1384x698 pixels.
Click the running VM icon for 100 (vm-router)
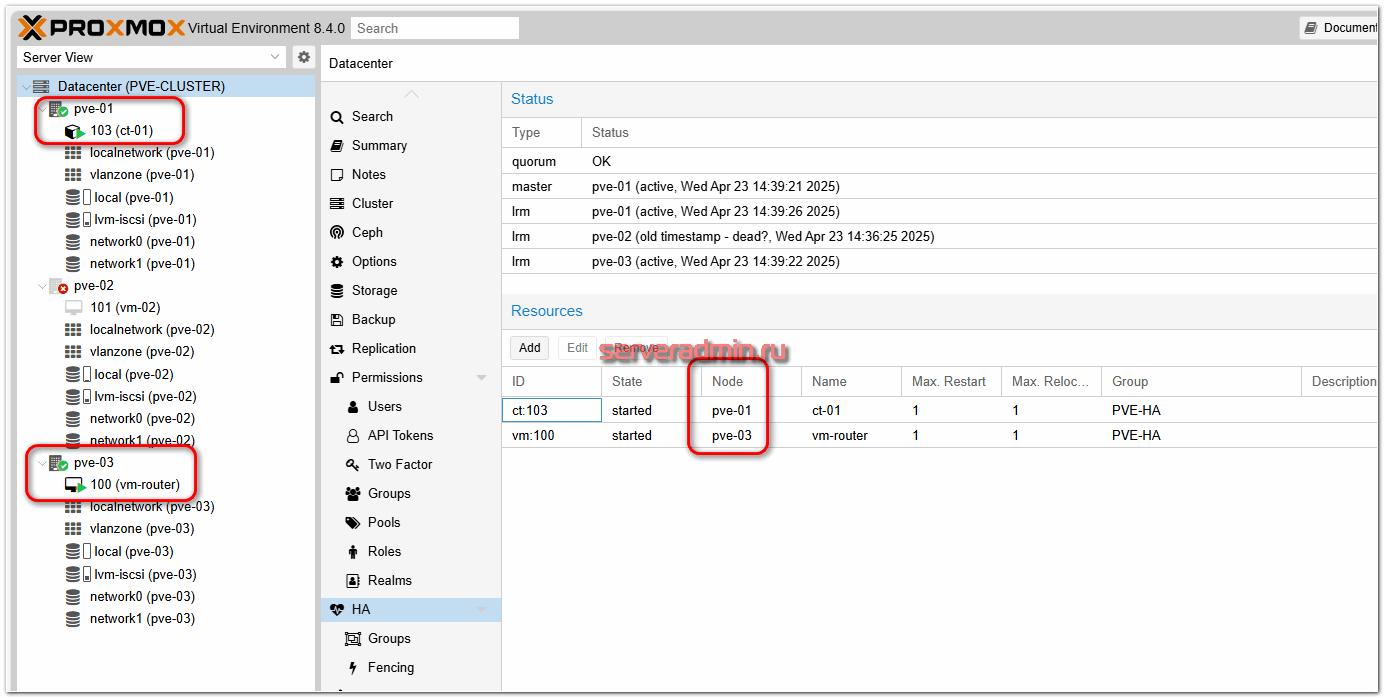pos(75,485)
